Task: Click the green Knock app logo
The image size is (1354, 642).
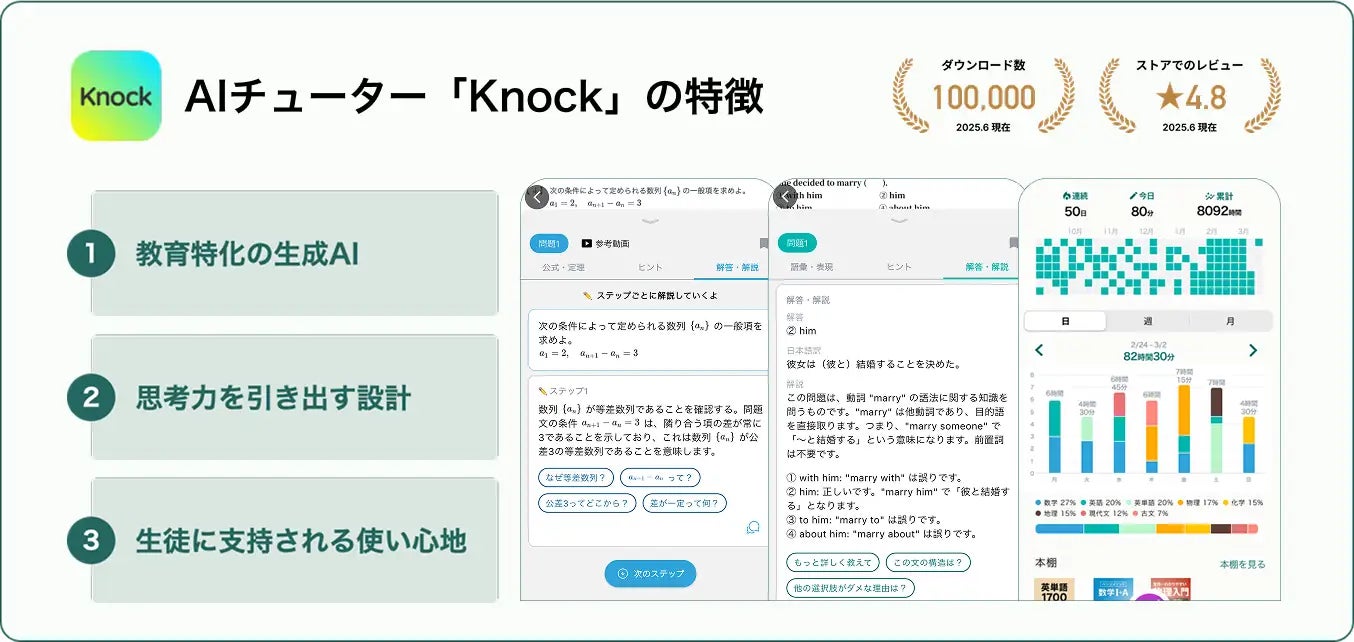Action: [116, 96]
